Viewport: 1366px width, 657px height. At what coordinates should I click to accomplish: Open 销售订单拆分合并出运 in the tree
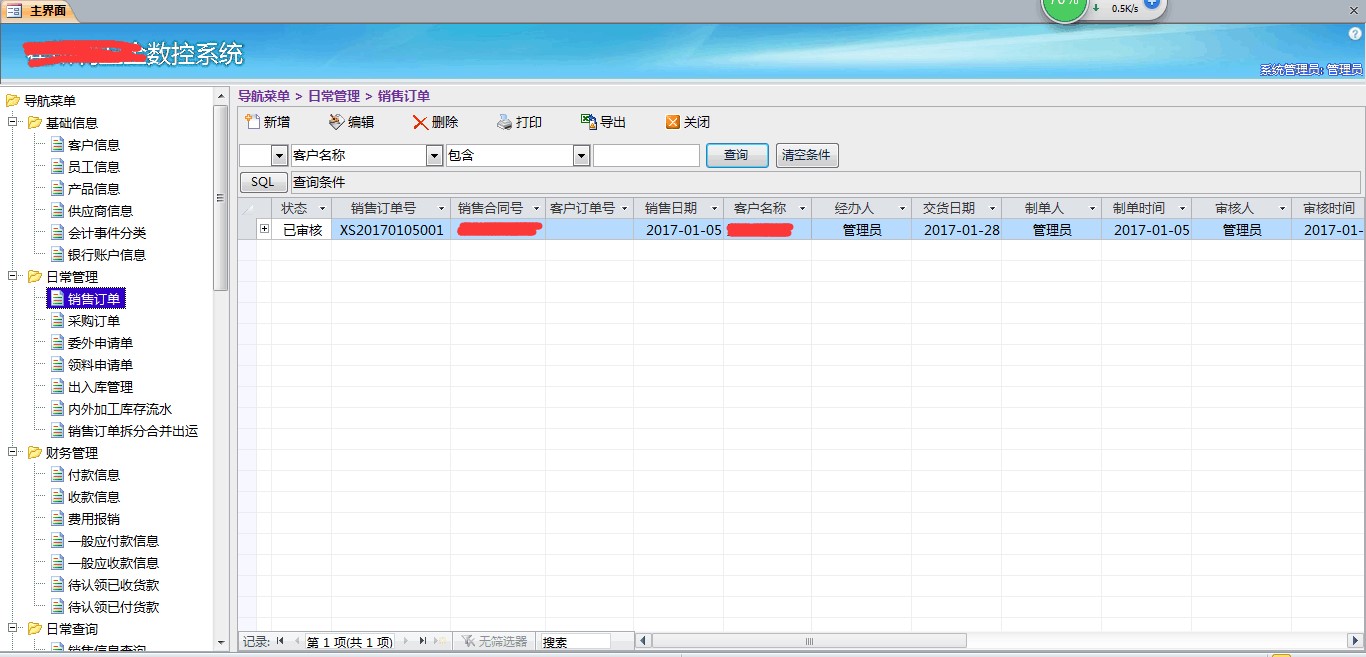(133, 431)
